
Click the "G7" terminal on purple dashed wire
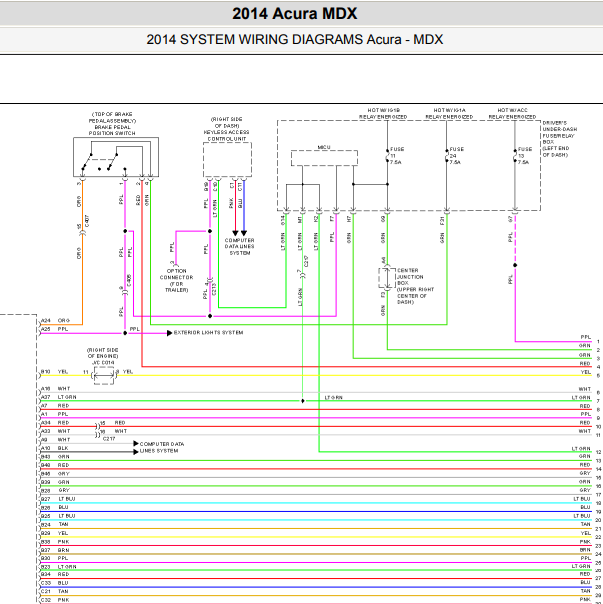point(511,219)
